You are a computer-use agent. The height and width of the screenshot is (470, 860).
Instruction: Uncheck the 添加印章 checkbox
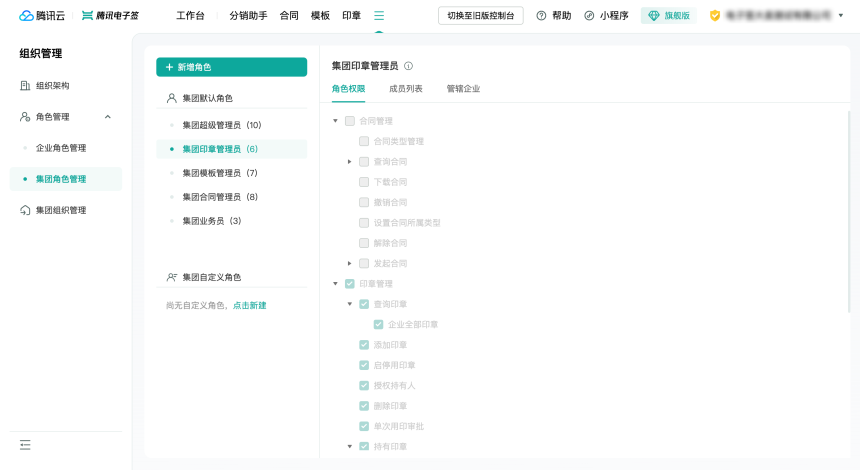pos(364,344)
